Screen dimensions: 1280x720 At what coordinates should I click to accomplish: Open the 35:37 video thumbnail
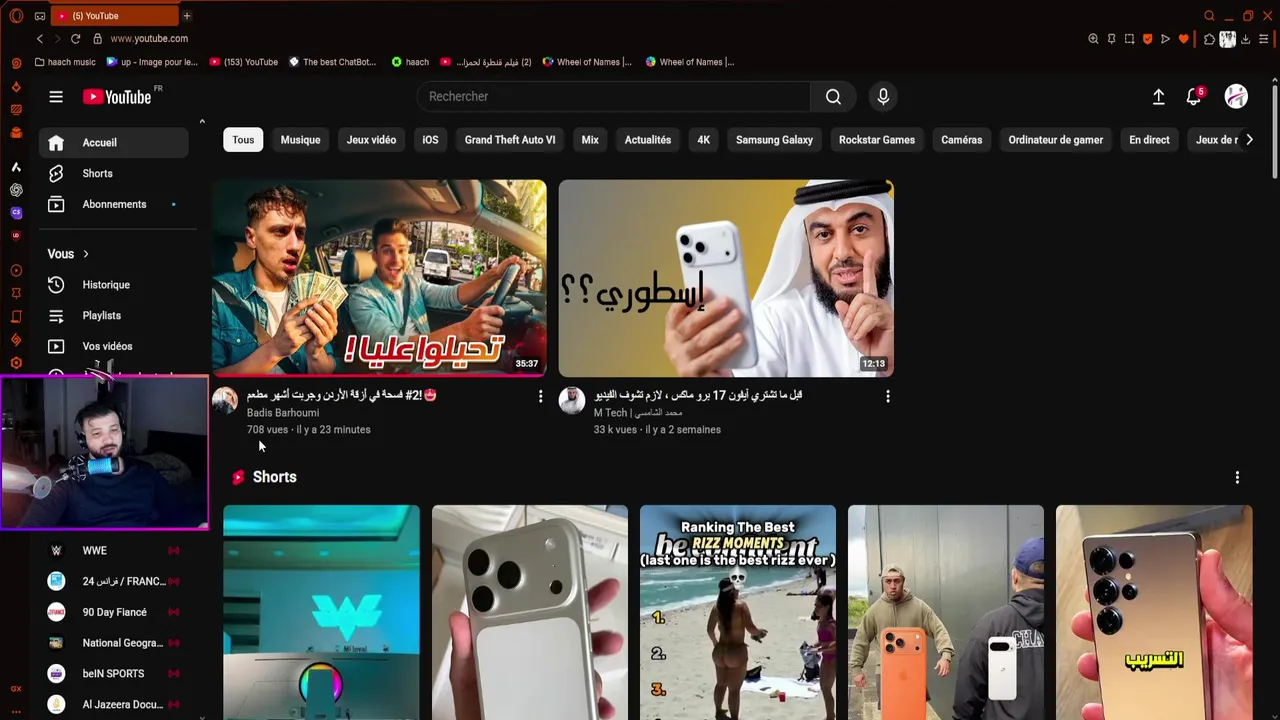[x=379, y=278]
